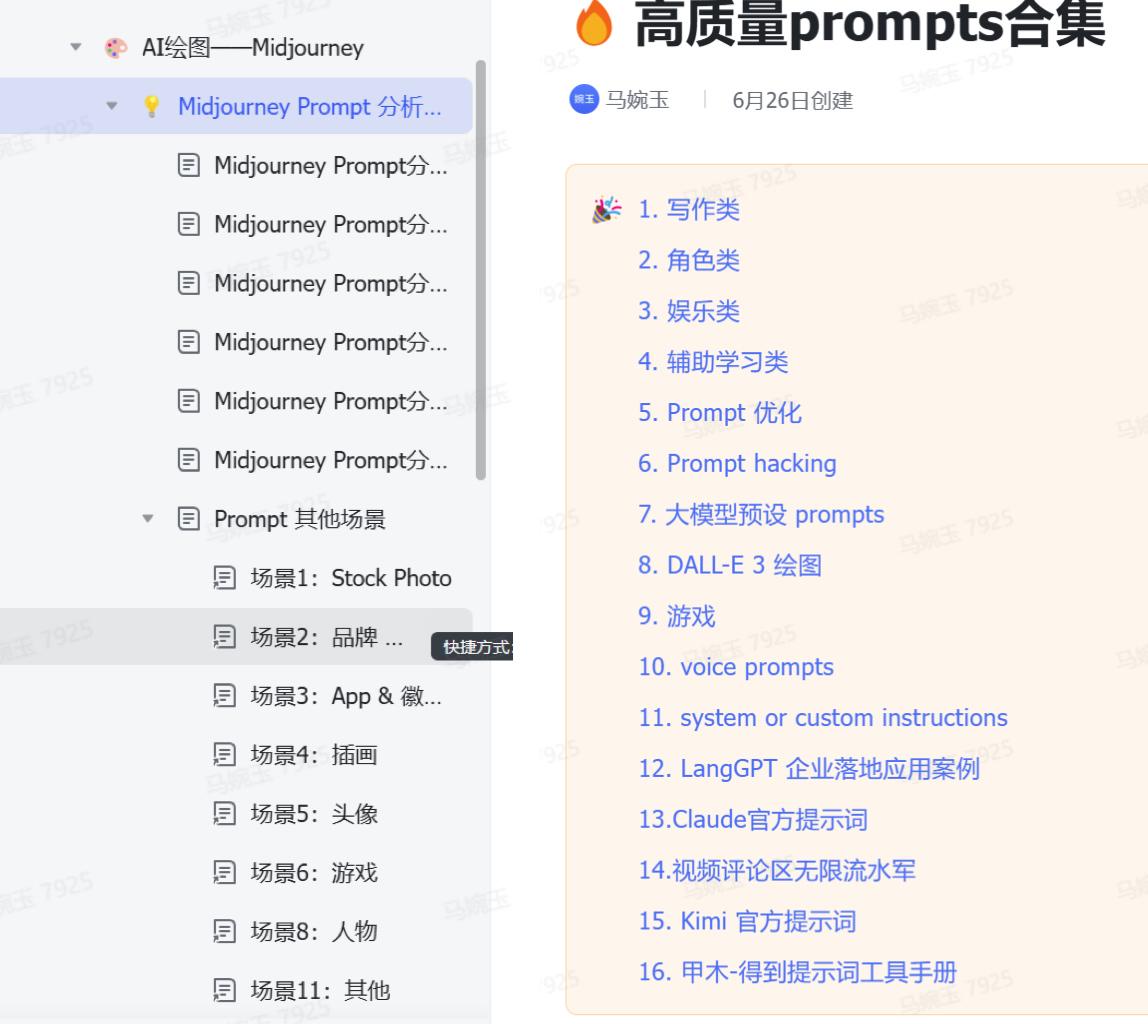Open 场景3: App & 徽... page
Screen dimensions: 1148x1024
coord(346,696)
